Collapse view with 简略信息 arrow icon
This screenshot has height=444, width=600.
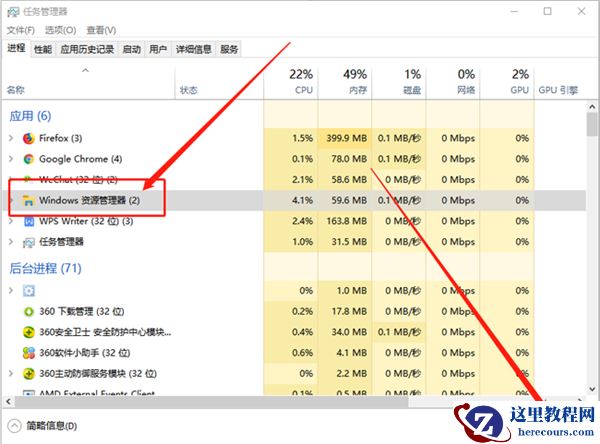pyautogui.click(x=14, y=426)
